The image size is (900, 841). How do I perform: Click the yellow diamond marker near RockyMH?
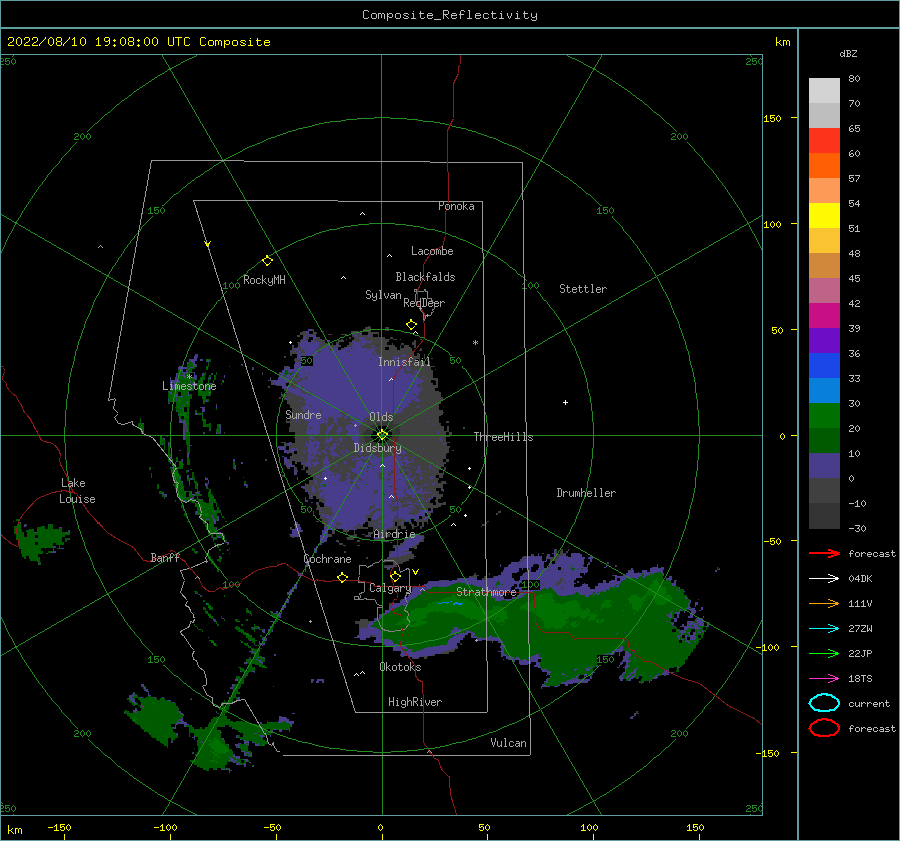[x=267, y=261]
